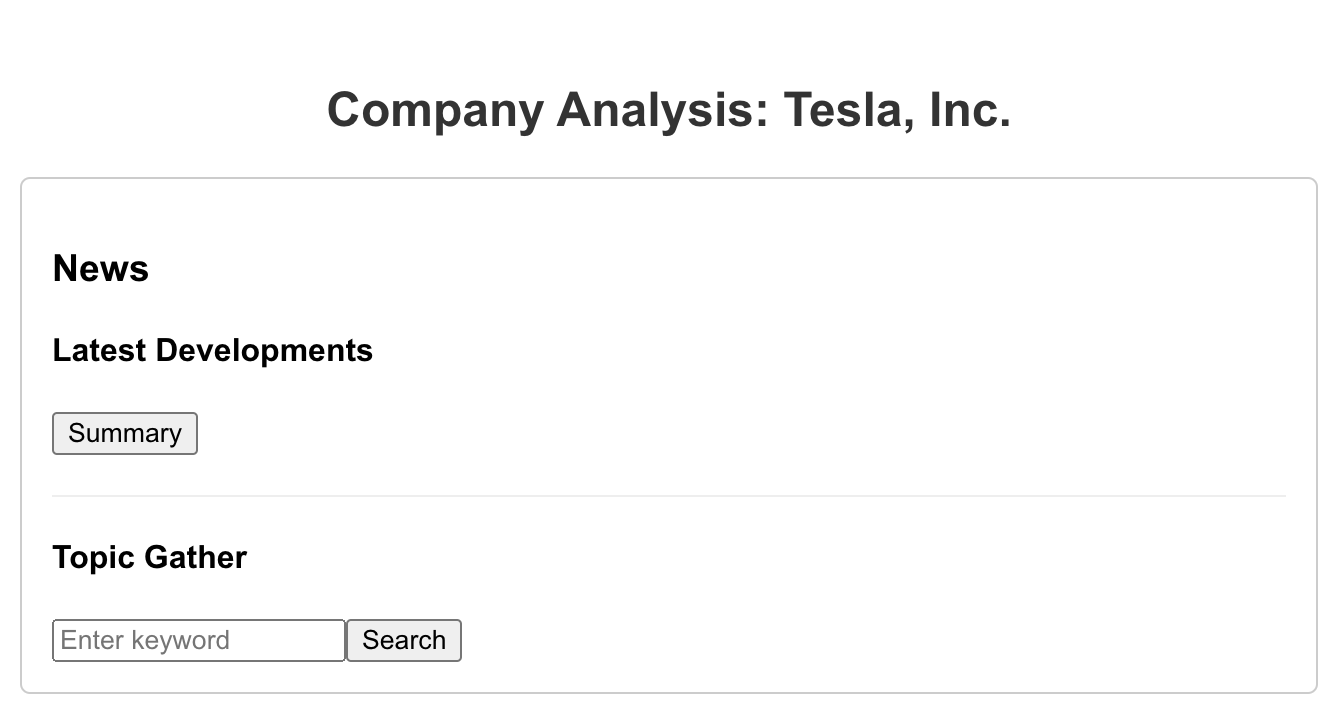Viewport: 1342px width, 722px height.
Task: Click the Topic Gather subheading
Action: pos(149,557)
